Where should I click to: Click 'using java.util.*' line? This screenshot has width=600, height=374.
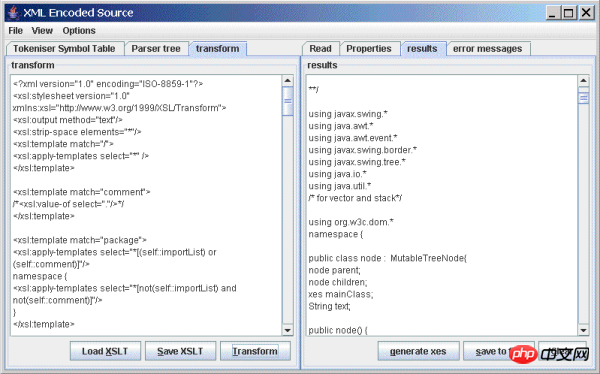[340, 186]
